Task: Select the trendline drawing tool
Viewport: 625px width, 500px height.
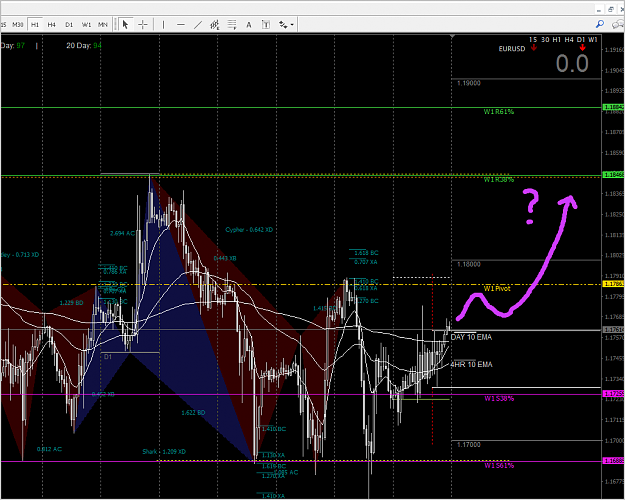Action: pos(198,25)
